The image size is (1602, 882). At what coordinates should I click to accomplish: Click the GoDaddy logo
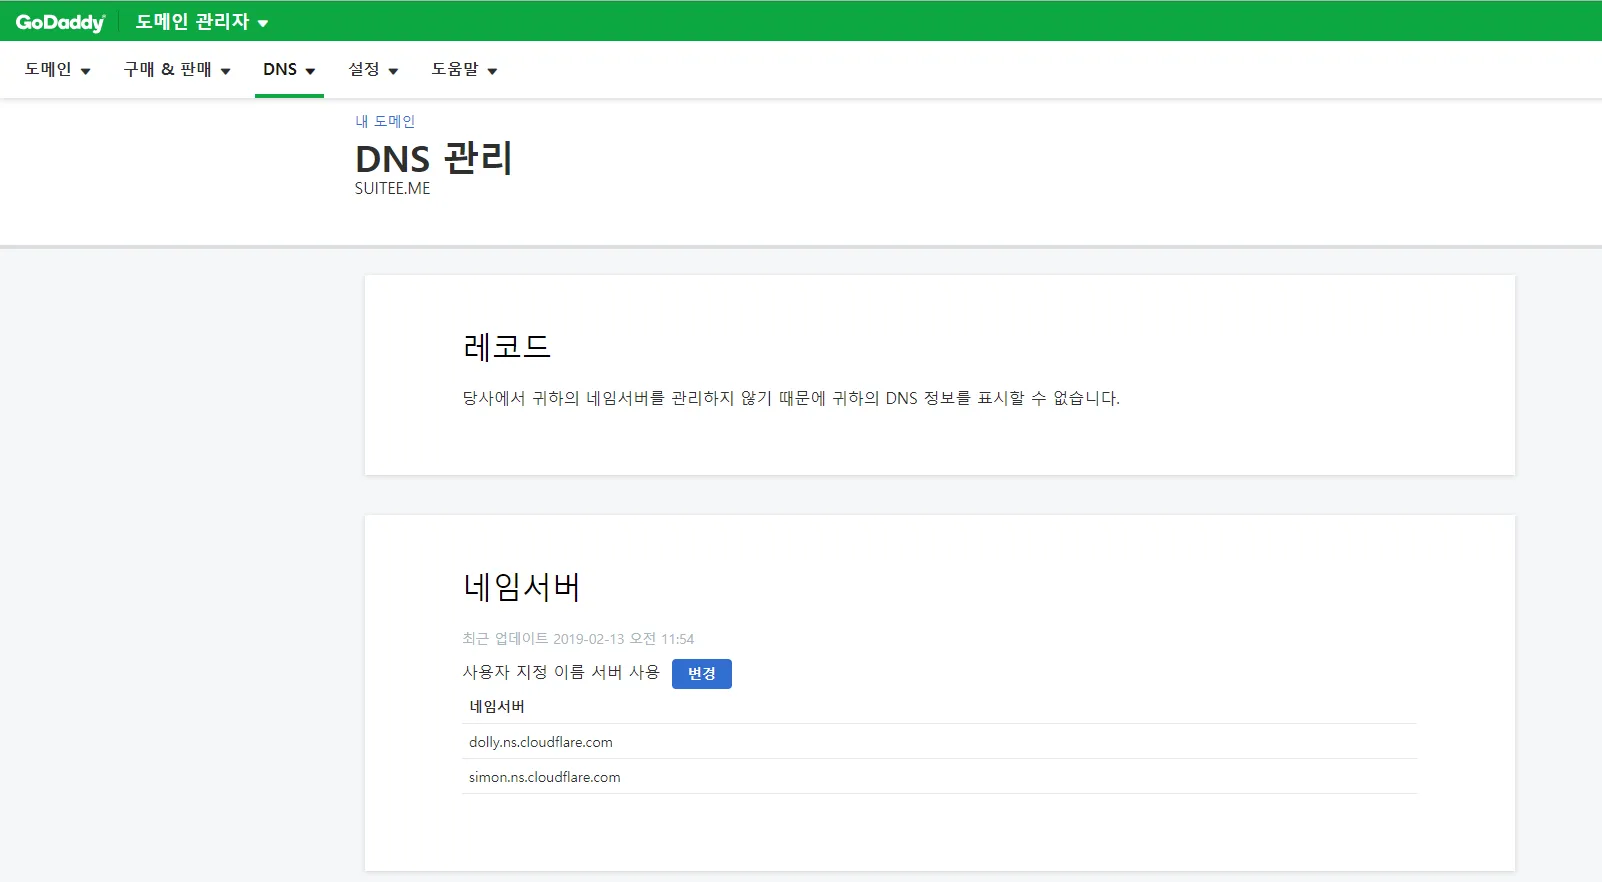pyautogui.click(x=60, y=22)
